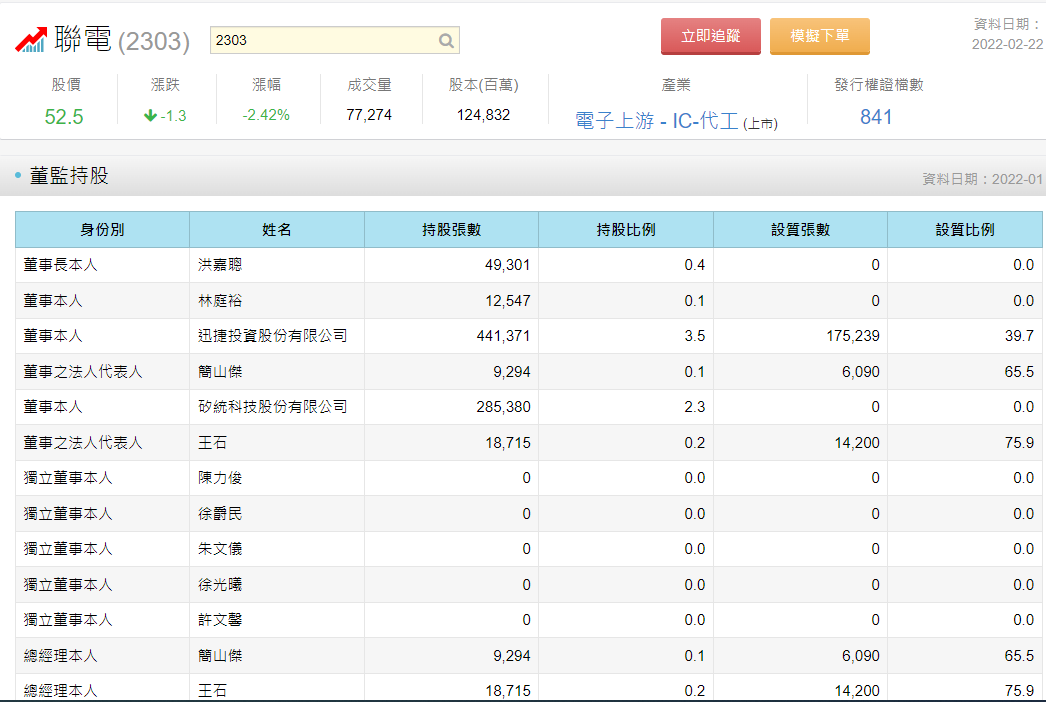The image size is (1046, 702).
Task: Click the pledge ratio value 39.7
Action: tap(1019, 336)
